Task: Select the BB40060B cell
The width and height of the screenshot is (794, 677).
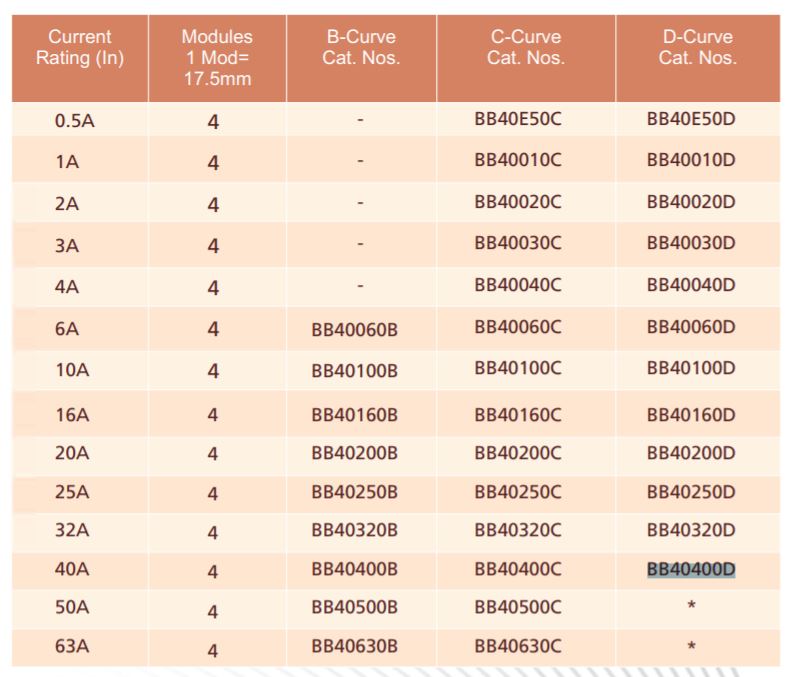Action: pos(354,329)
